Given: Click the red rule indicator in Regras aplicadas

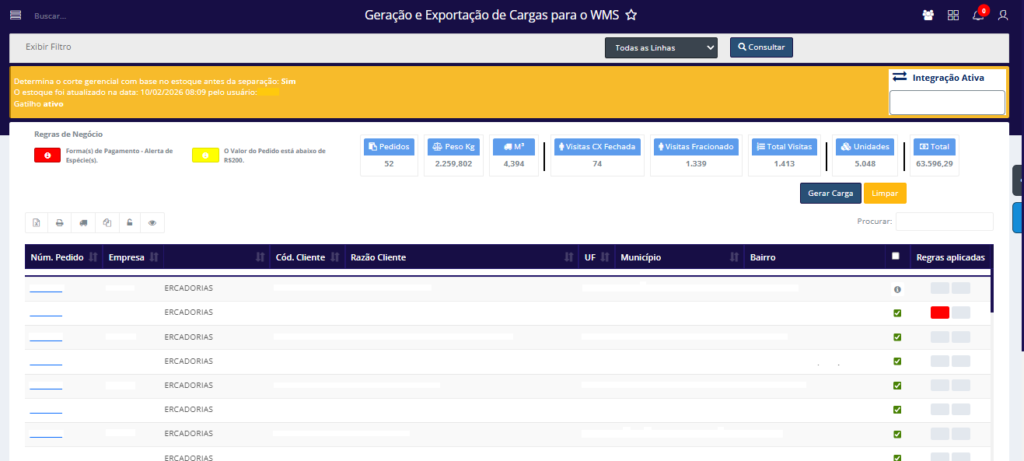Looking at the screenshot, I should (x=939, y=313).
